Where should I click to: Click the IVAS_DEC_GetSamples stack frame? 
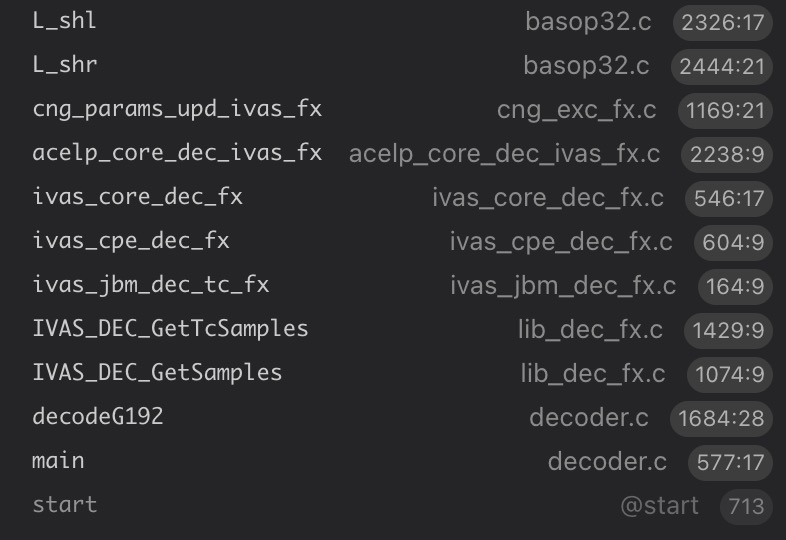[157, 373]
